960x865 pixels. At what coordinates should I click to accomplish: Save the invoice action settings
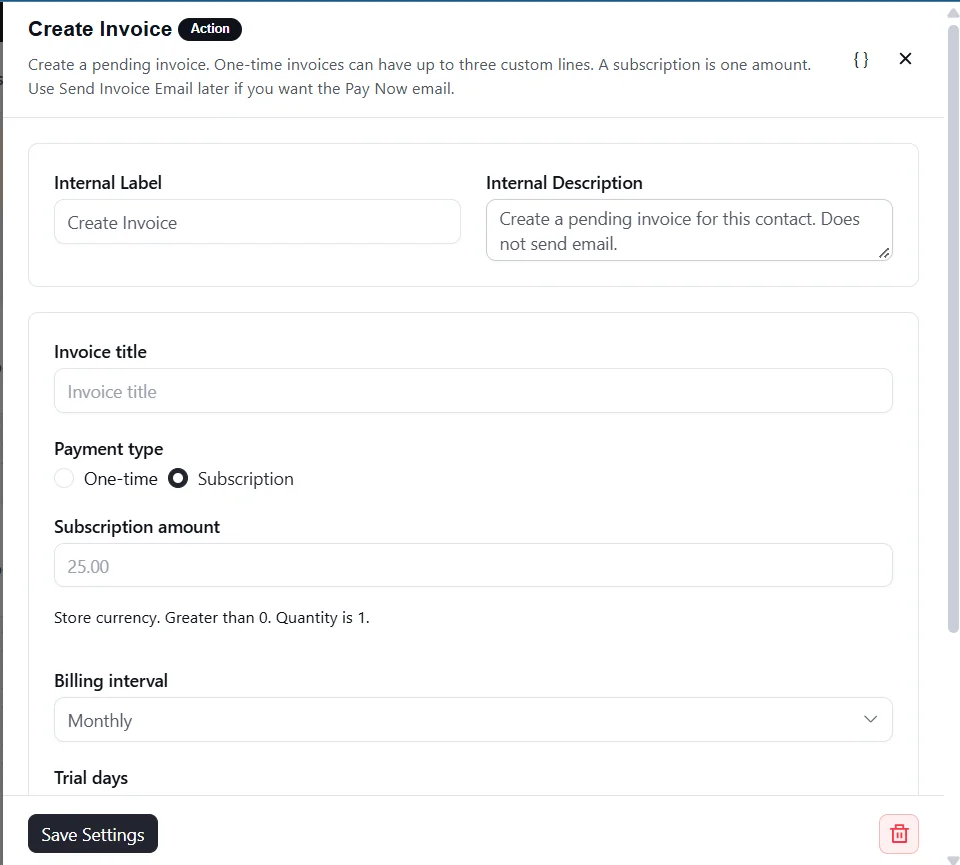(93, 833)
